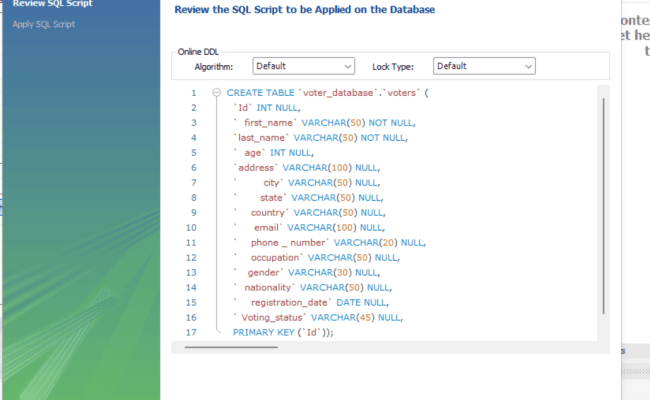Click the Online DDL group label
Viewport: 650px width, 400px height.
pos(198,52)
